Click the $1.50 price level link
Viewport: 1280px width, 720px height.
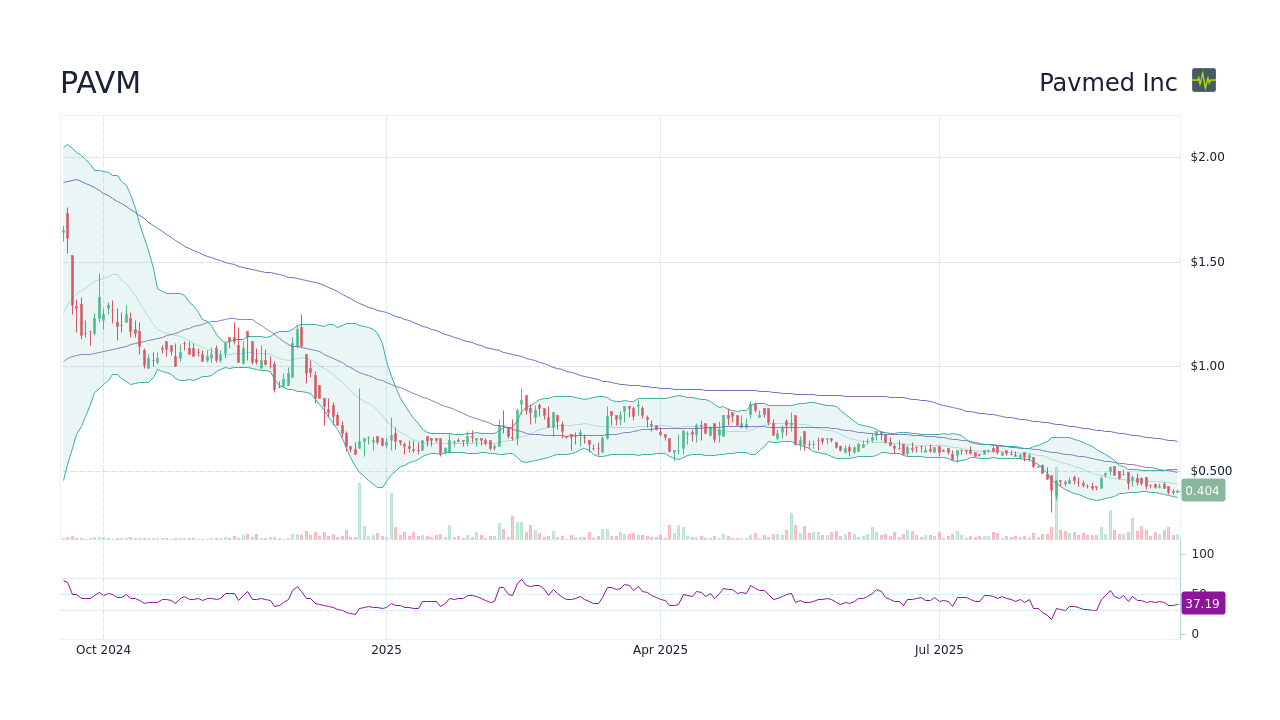(x=1209, y=261)
